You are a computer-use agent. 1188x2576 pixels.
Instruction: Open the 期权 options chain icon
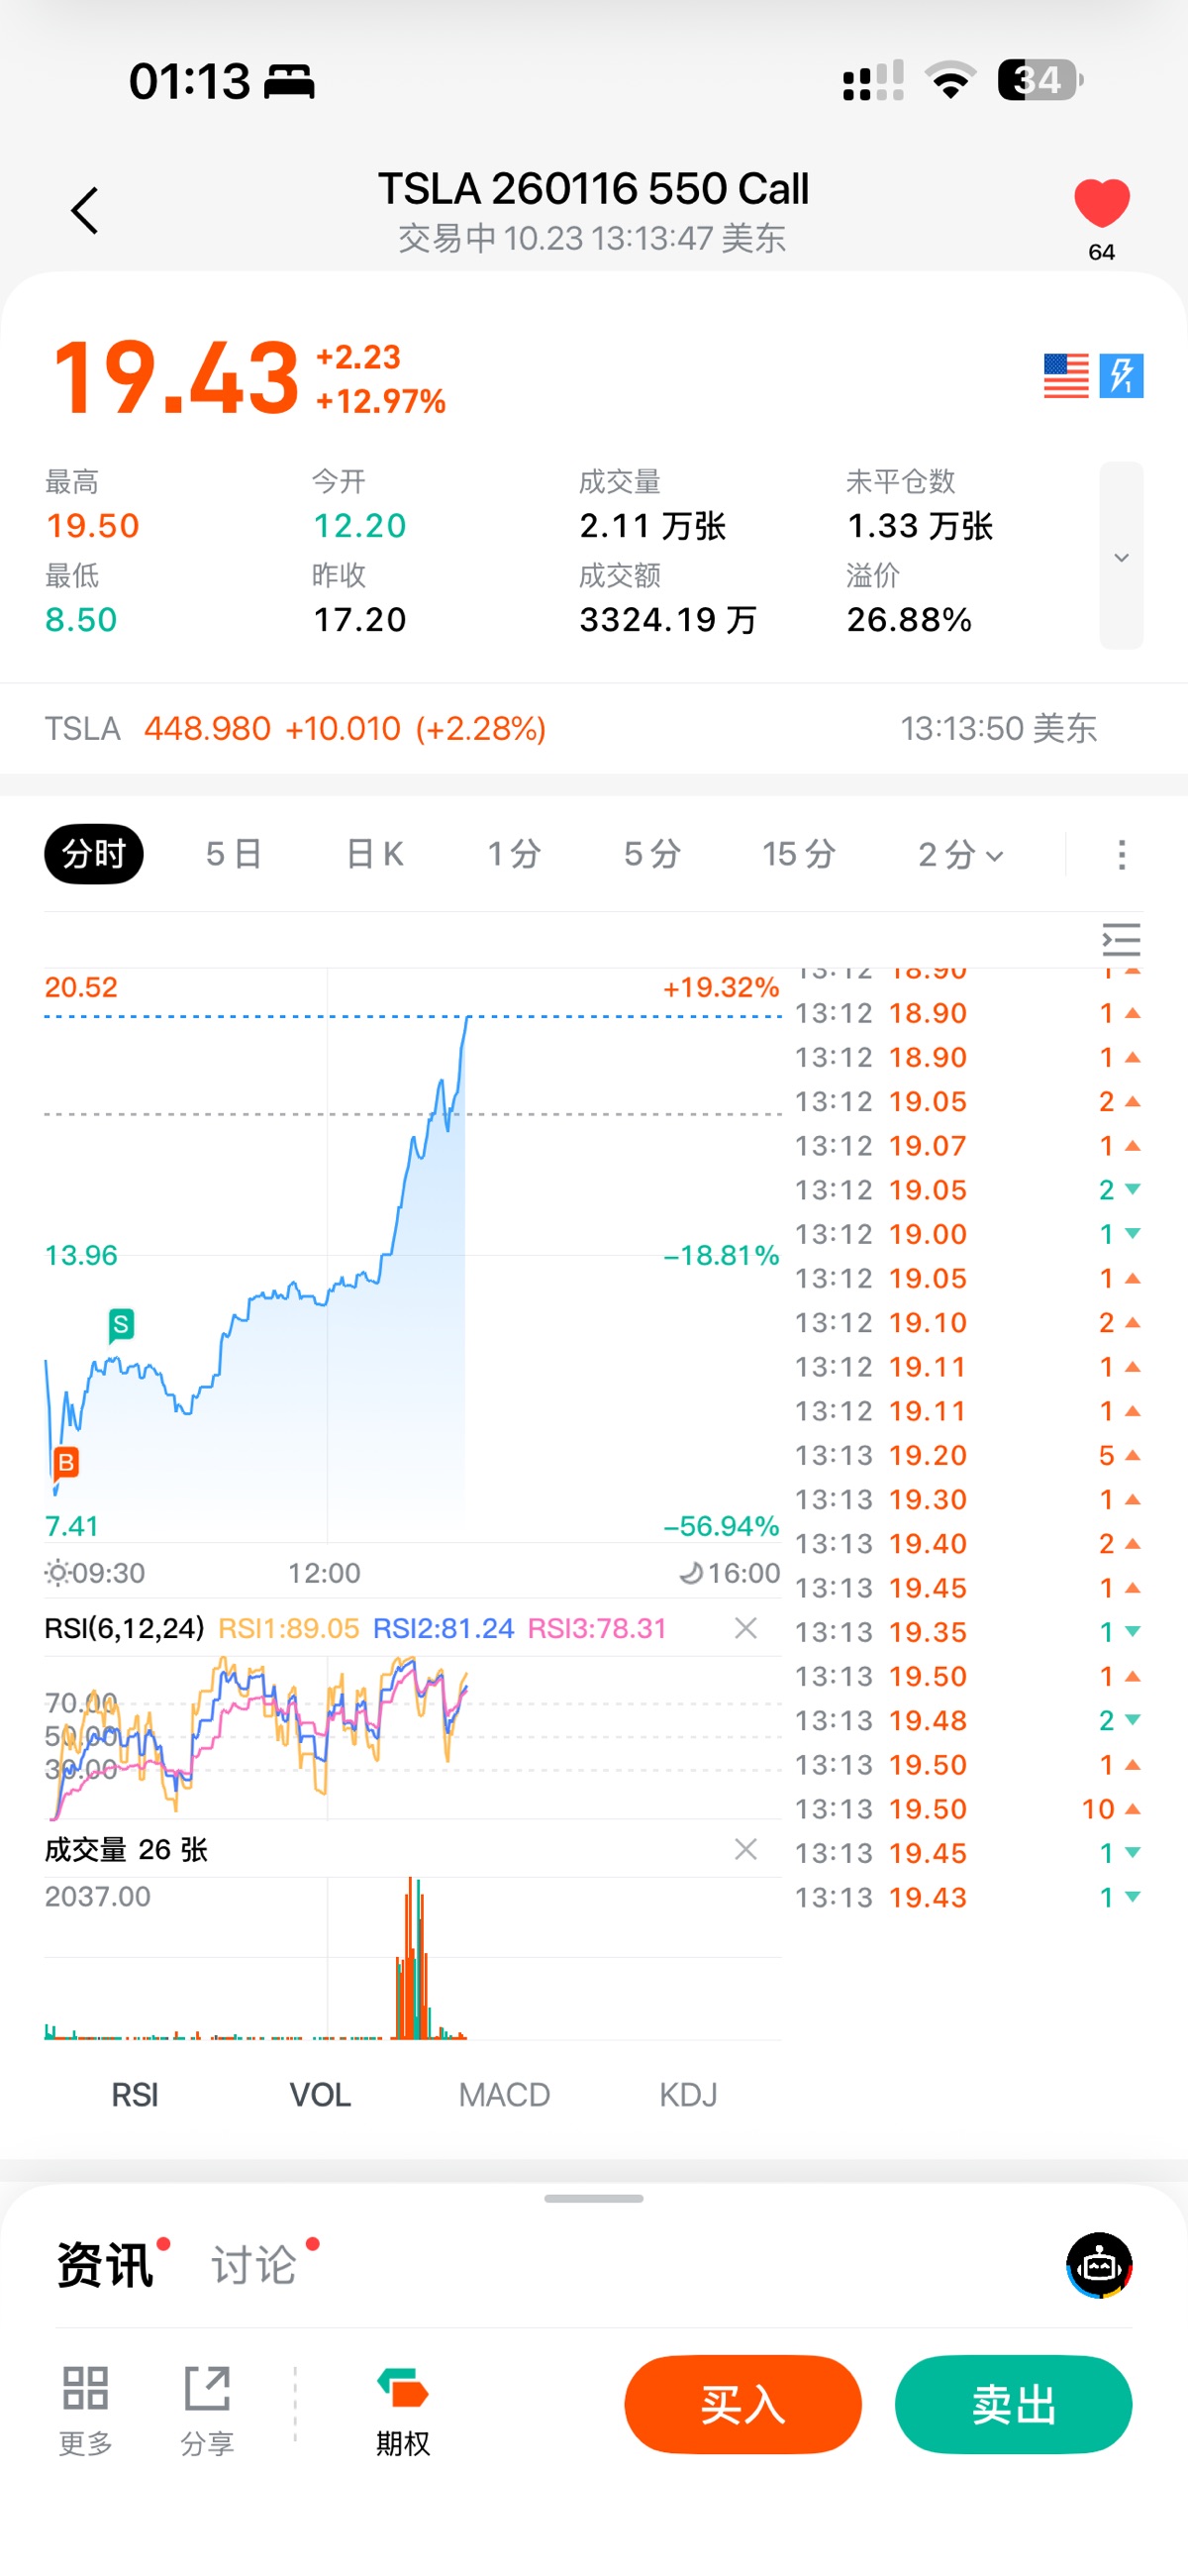coord(403,2405)
